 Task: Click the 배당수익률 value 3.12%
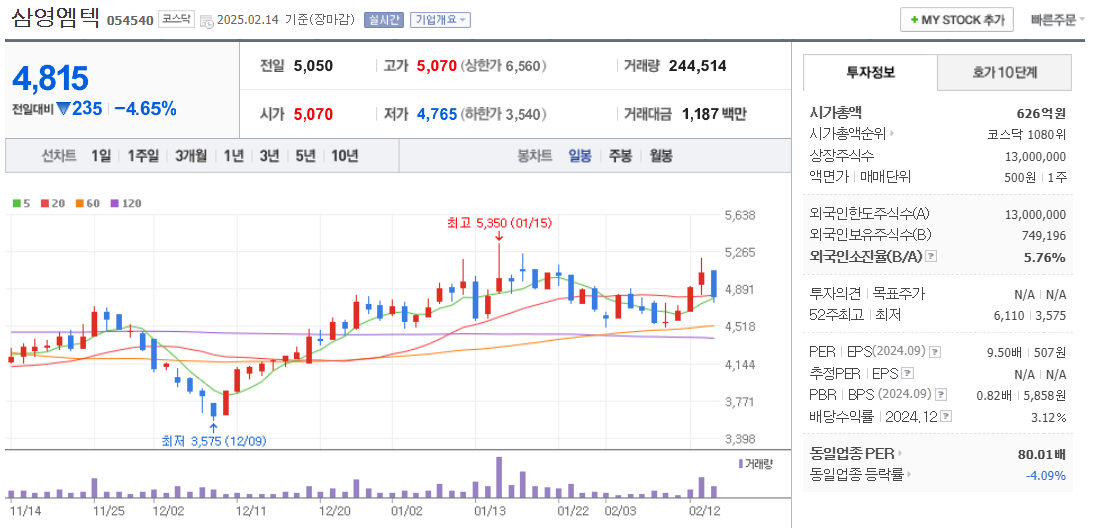1047,418
